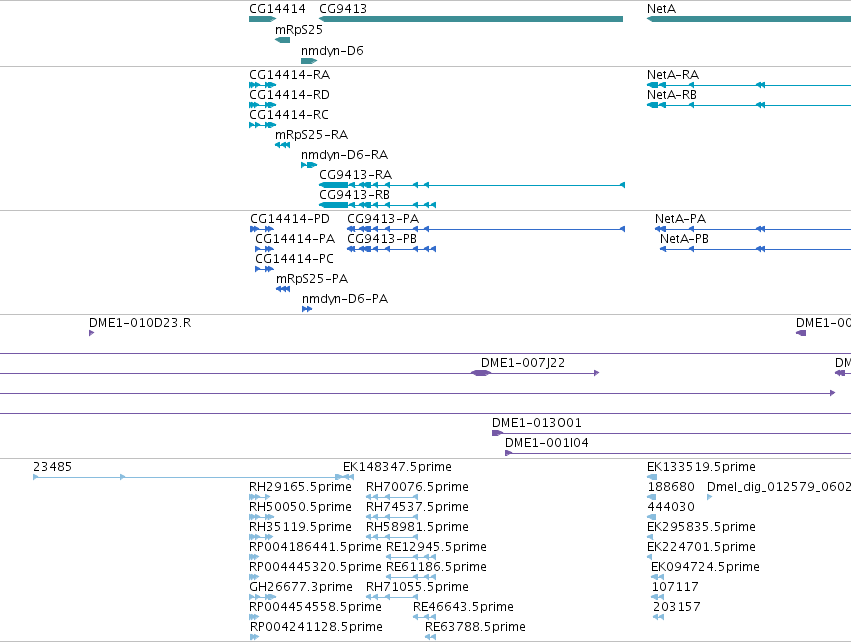Viewport: 851px width, 642px height.
Task: Click the CG9413-PB protein label
Action: coord(382,239)
